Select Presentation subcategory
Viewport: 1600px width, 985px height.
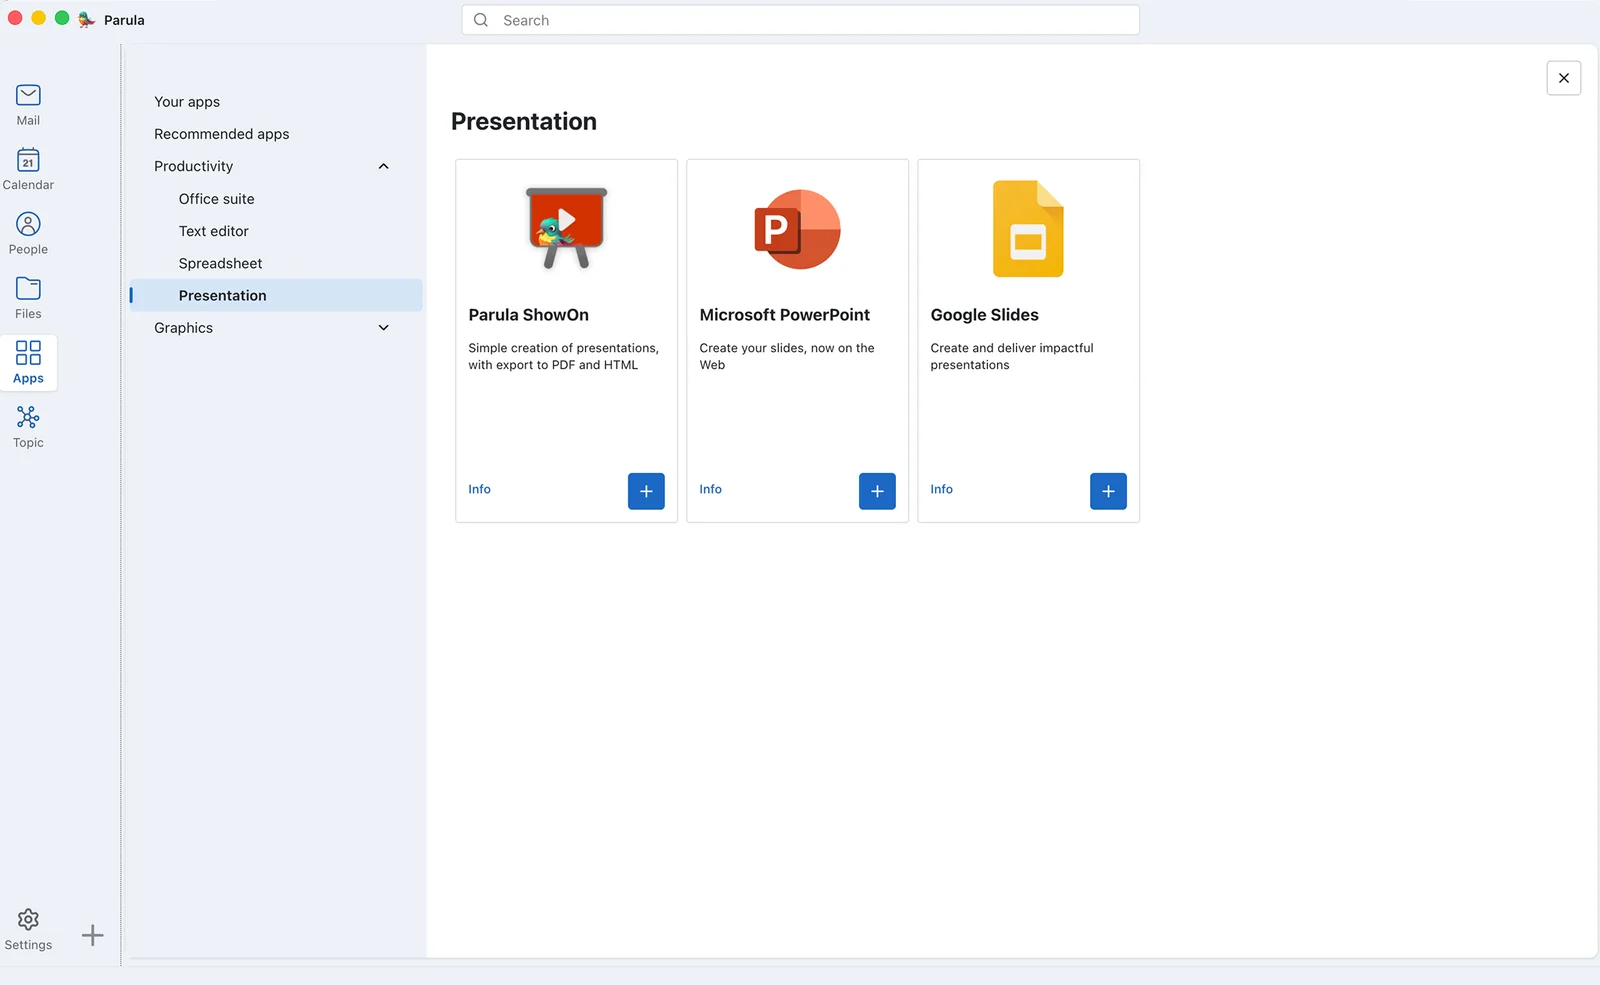[x=276, y=295]
